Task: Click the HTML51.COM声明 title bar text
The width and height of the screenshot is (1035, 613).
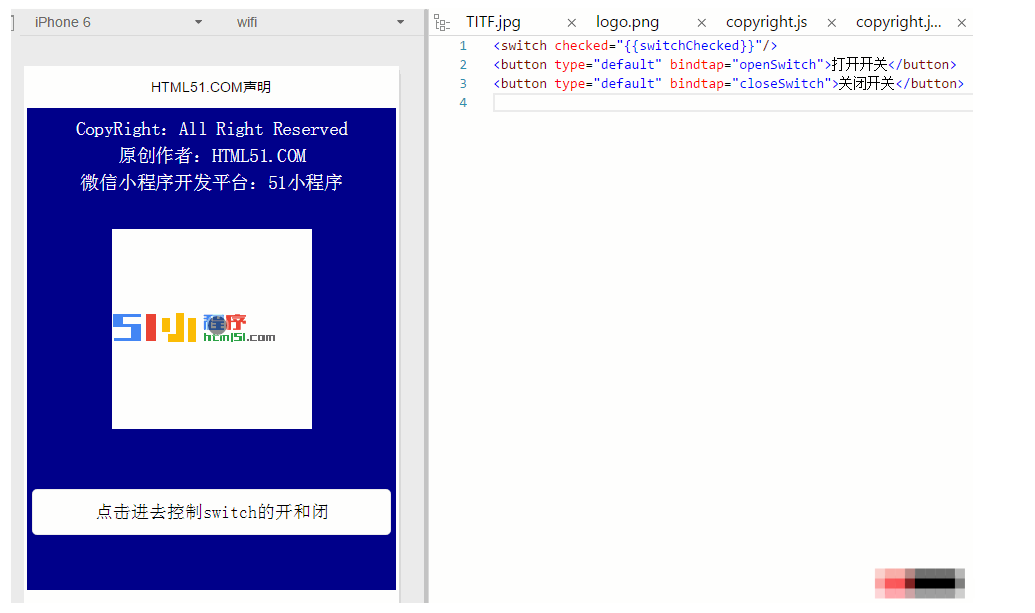Action: (x=211, y=87)
